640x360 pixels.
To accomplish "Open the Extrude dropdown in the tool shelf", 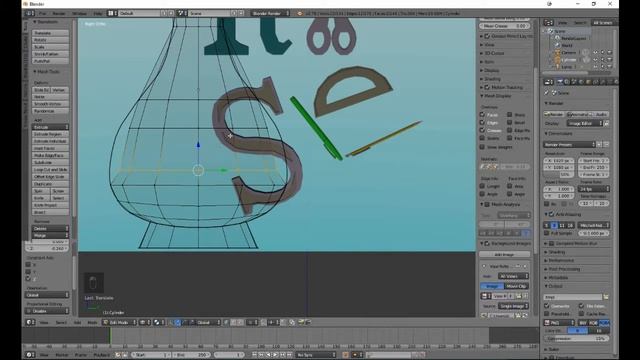I will coord(50,127).
